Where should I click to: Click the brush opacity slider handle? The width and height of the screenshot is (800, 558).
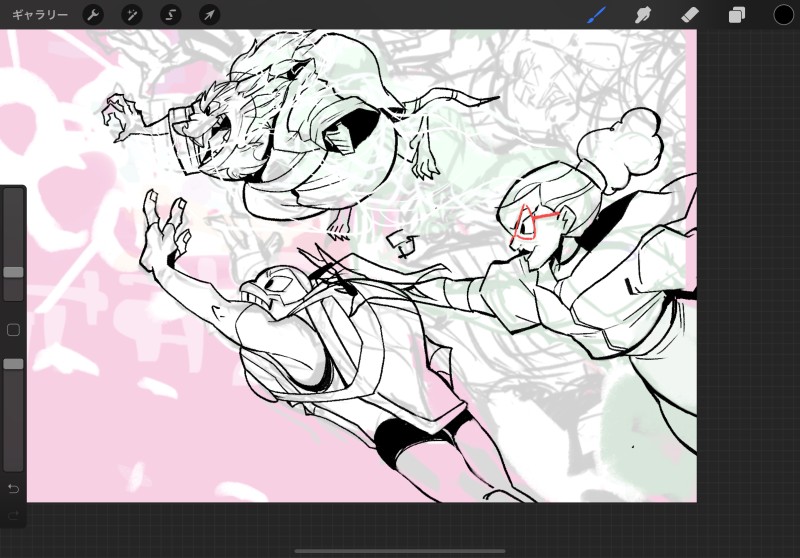[x=13, y=364]
